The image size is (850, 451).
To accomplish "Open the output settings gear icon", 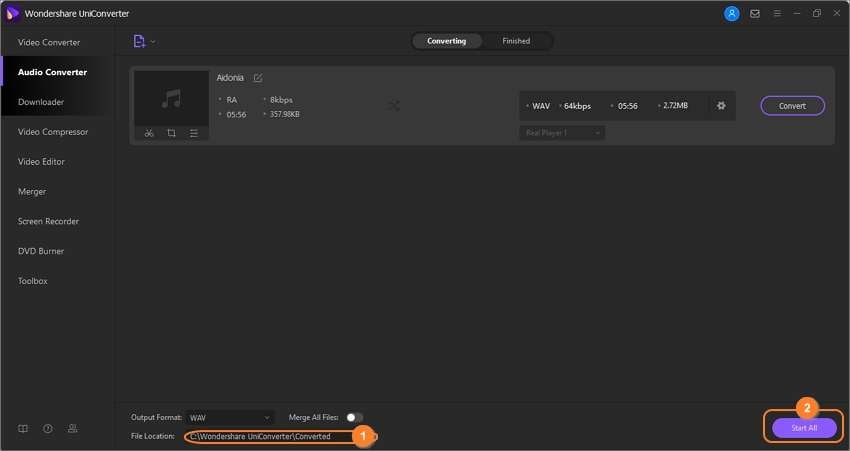I will [x=721, y=106].
